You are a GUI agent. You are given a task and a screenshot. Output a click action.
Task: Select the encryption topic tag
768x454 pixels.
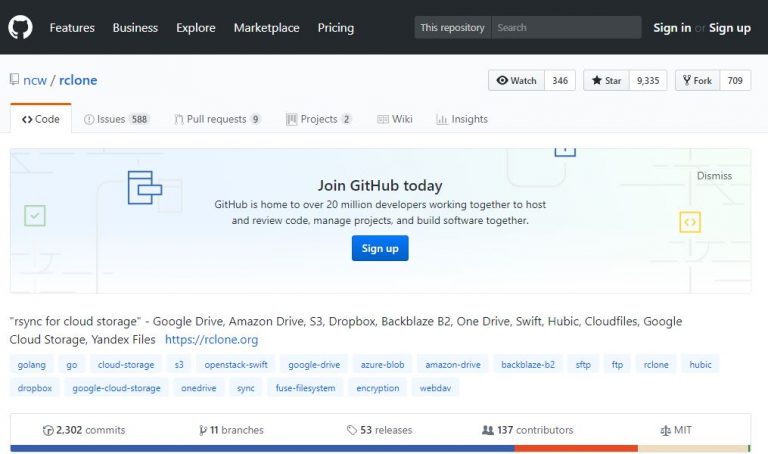point(378,388)
